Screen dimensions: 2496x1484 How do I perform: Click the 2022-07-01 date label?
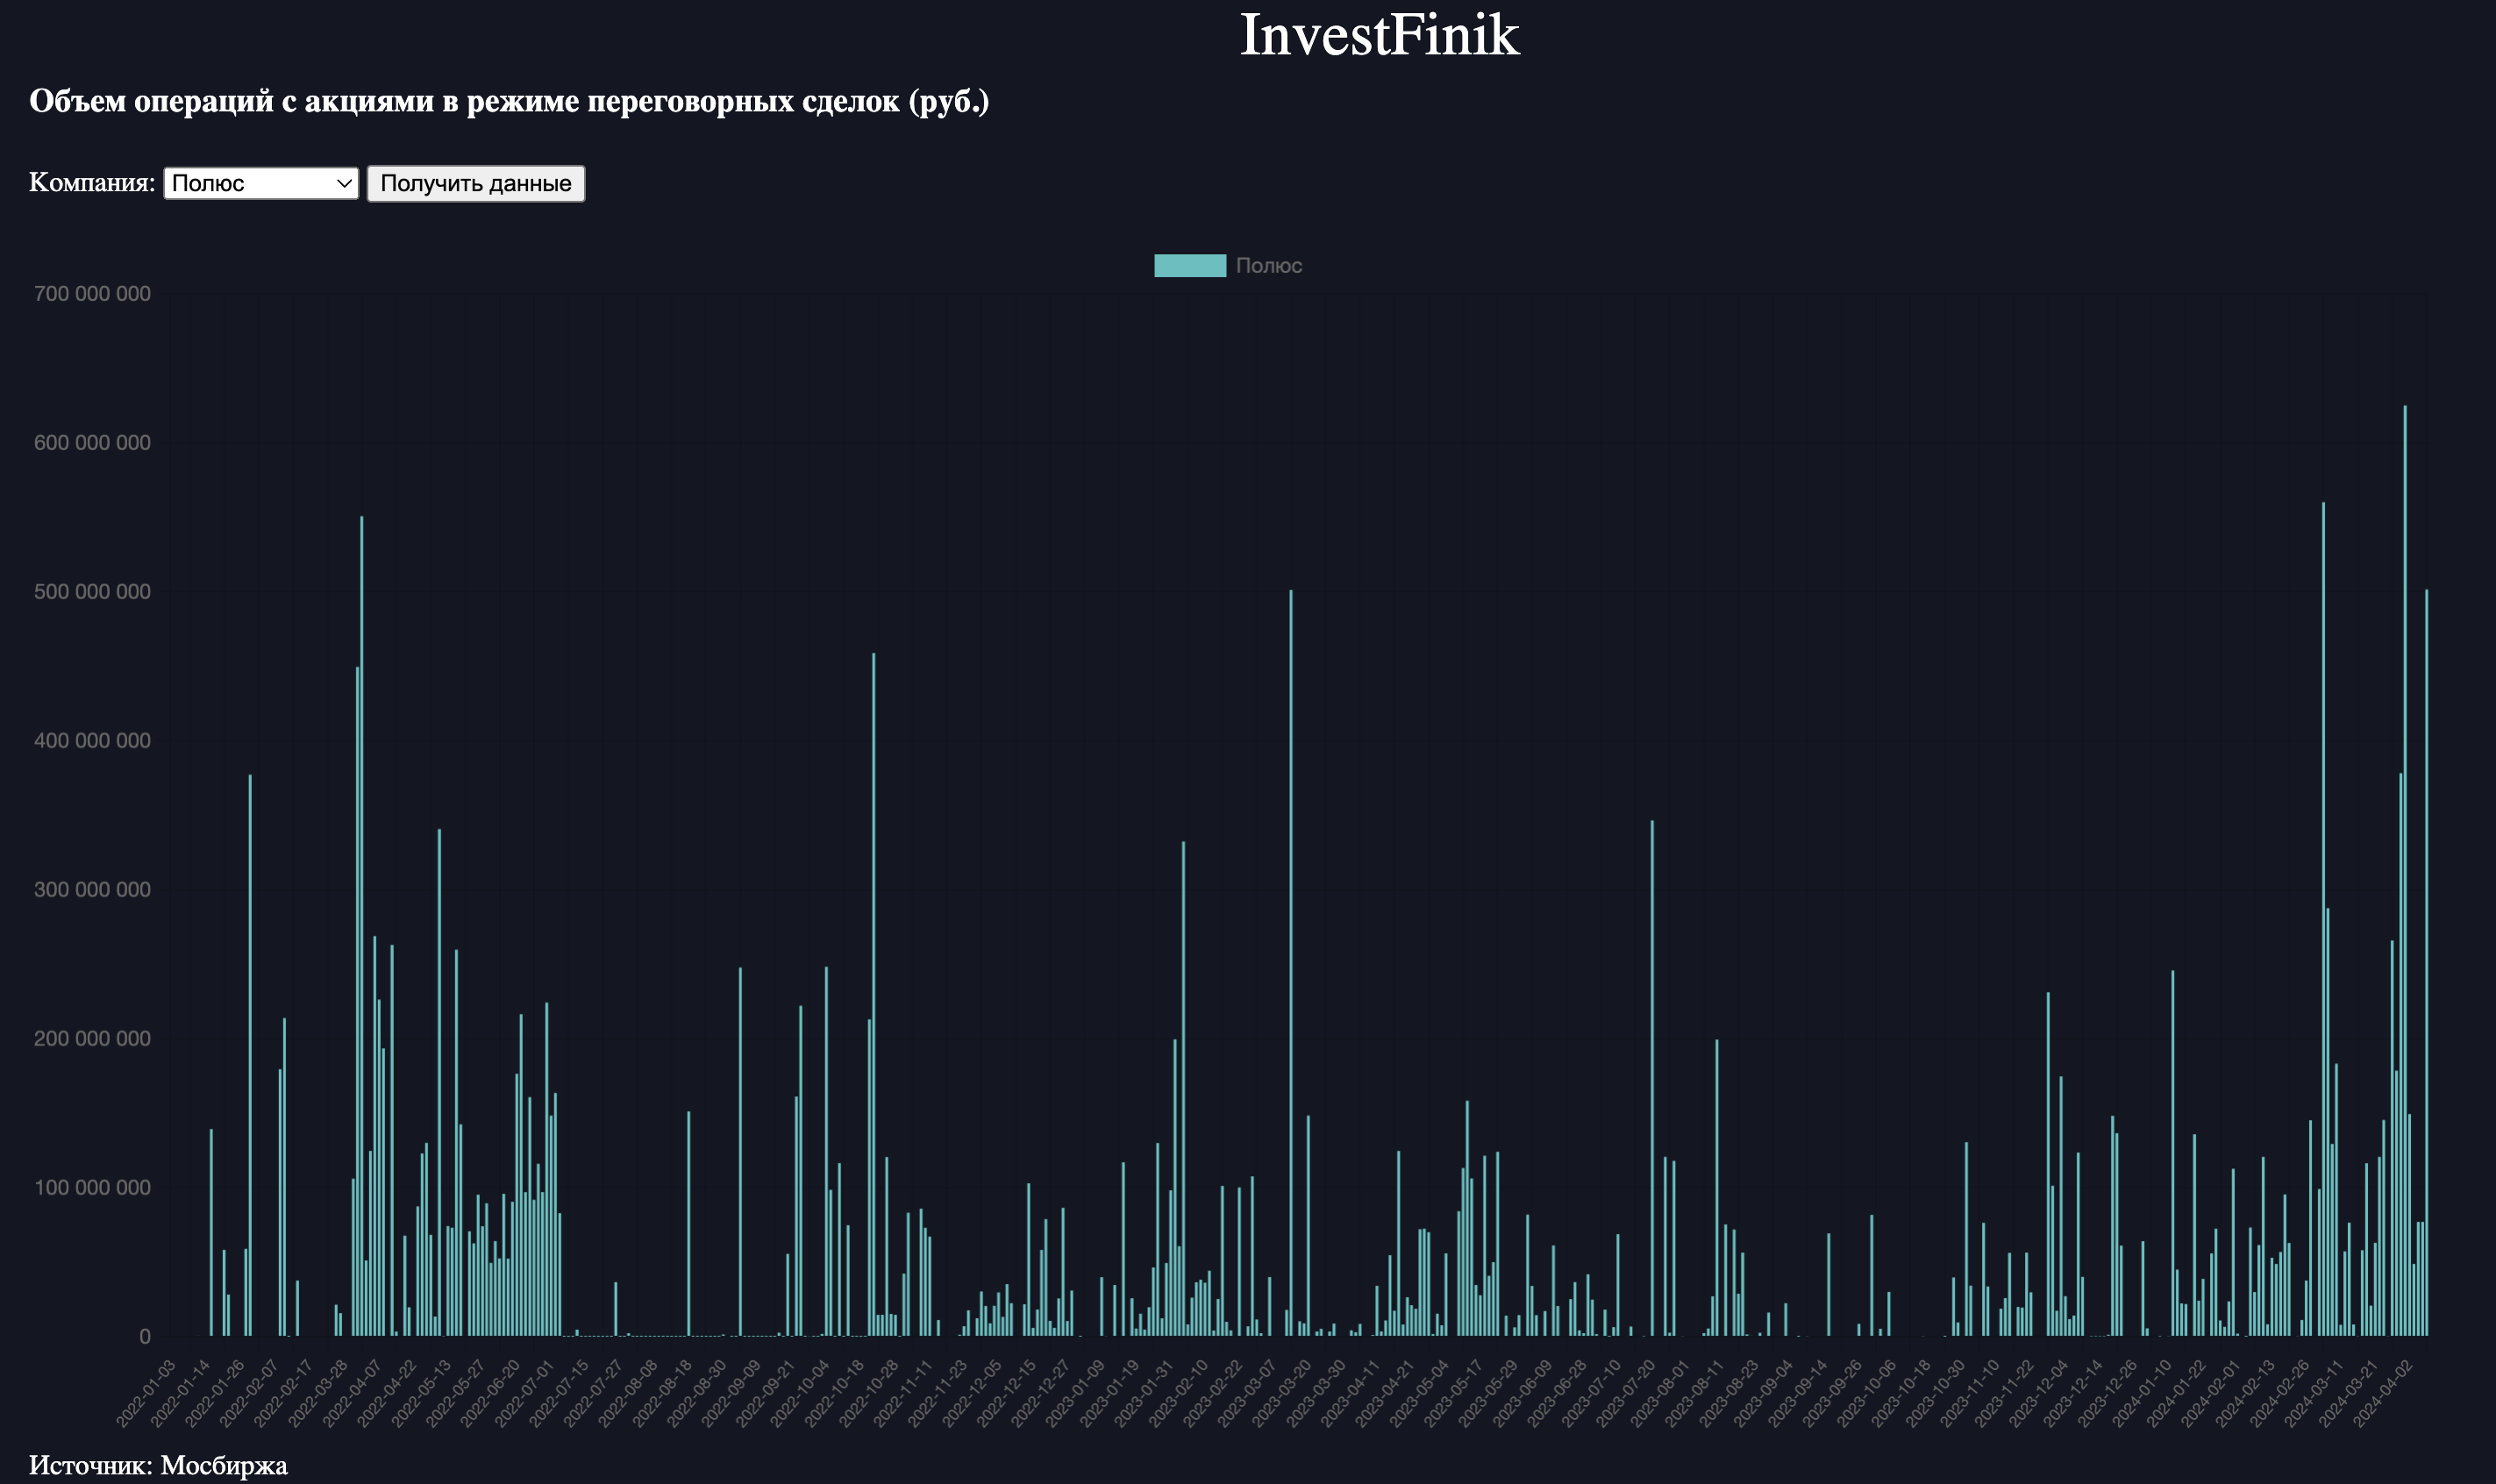coord(526,1392)
